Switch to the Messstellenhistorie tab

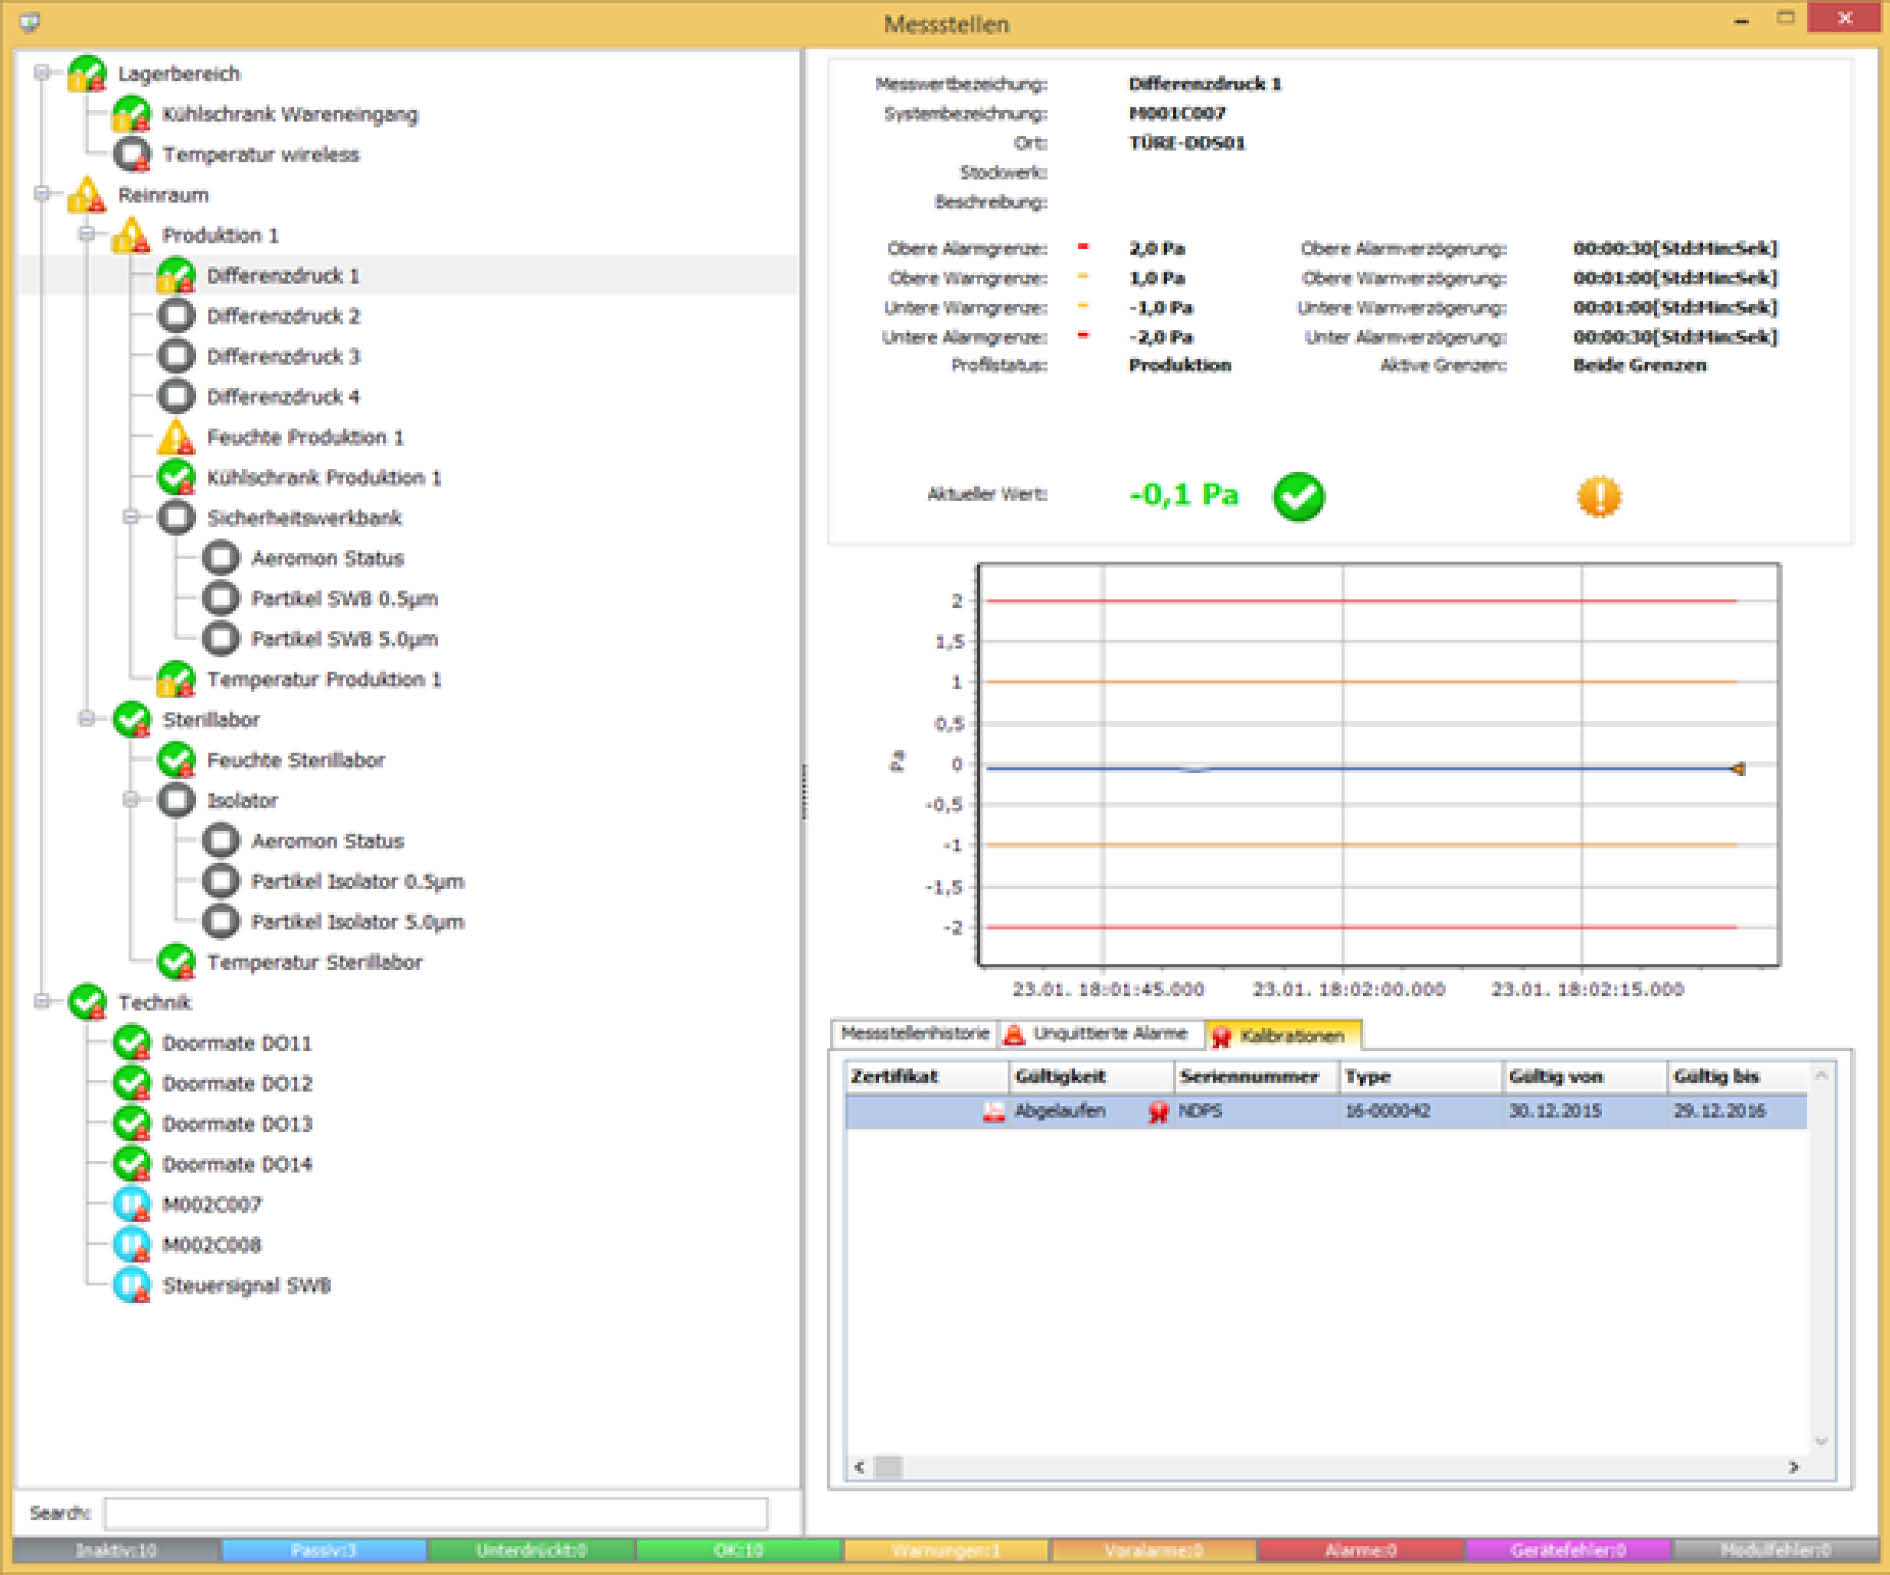point(915,1034)
